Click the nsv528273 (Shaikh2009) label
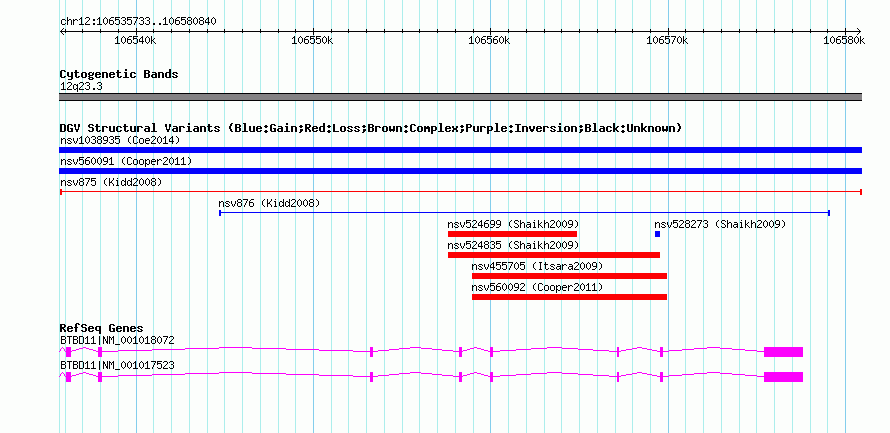This screenshot has width=890, height=433. (720, 224)
